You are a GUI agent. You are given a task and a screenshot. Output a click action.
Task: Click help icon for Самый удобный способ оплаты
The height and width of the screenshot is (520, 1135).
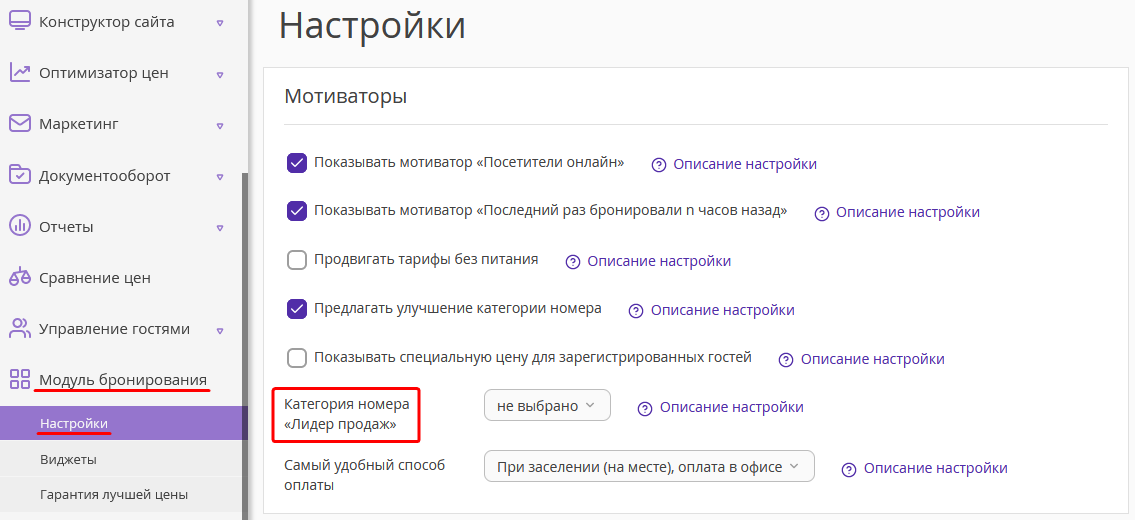[849, 469]
